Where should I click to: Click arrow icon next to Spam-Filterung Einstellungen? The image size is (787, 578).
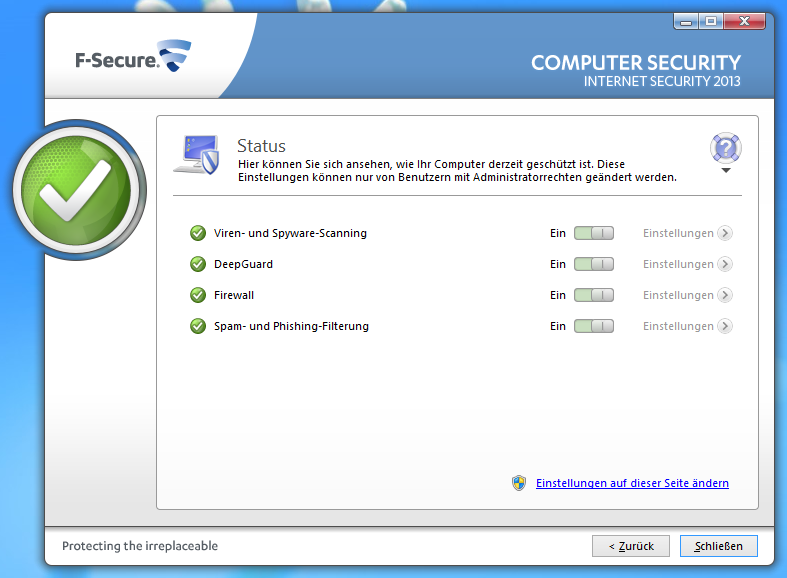point(725,326)
